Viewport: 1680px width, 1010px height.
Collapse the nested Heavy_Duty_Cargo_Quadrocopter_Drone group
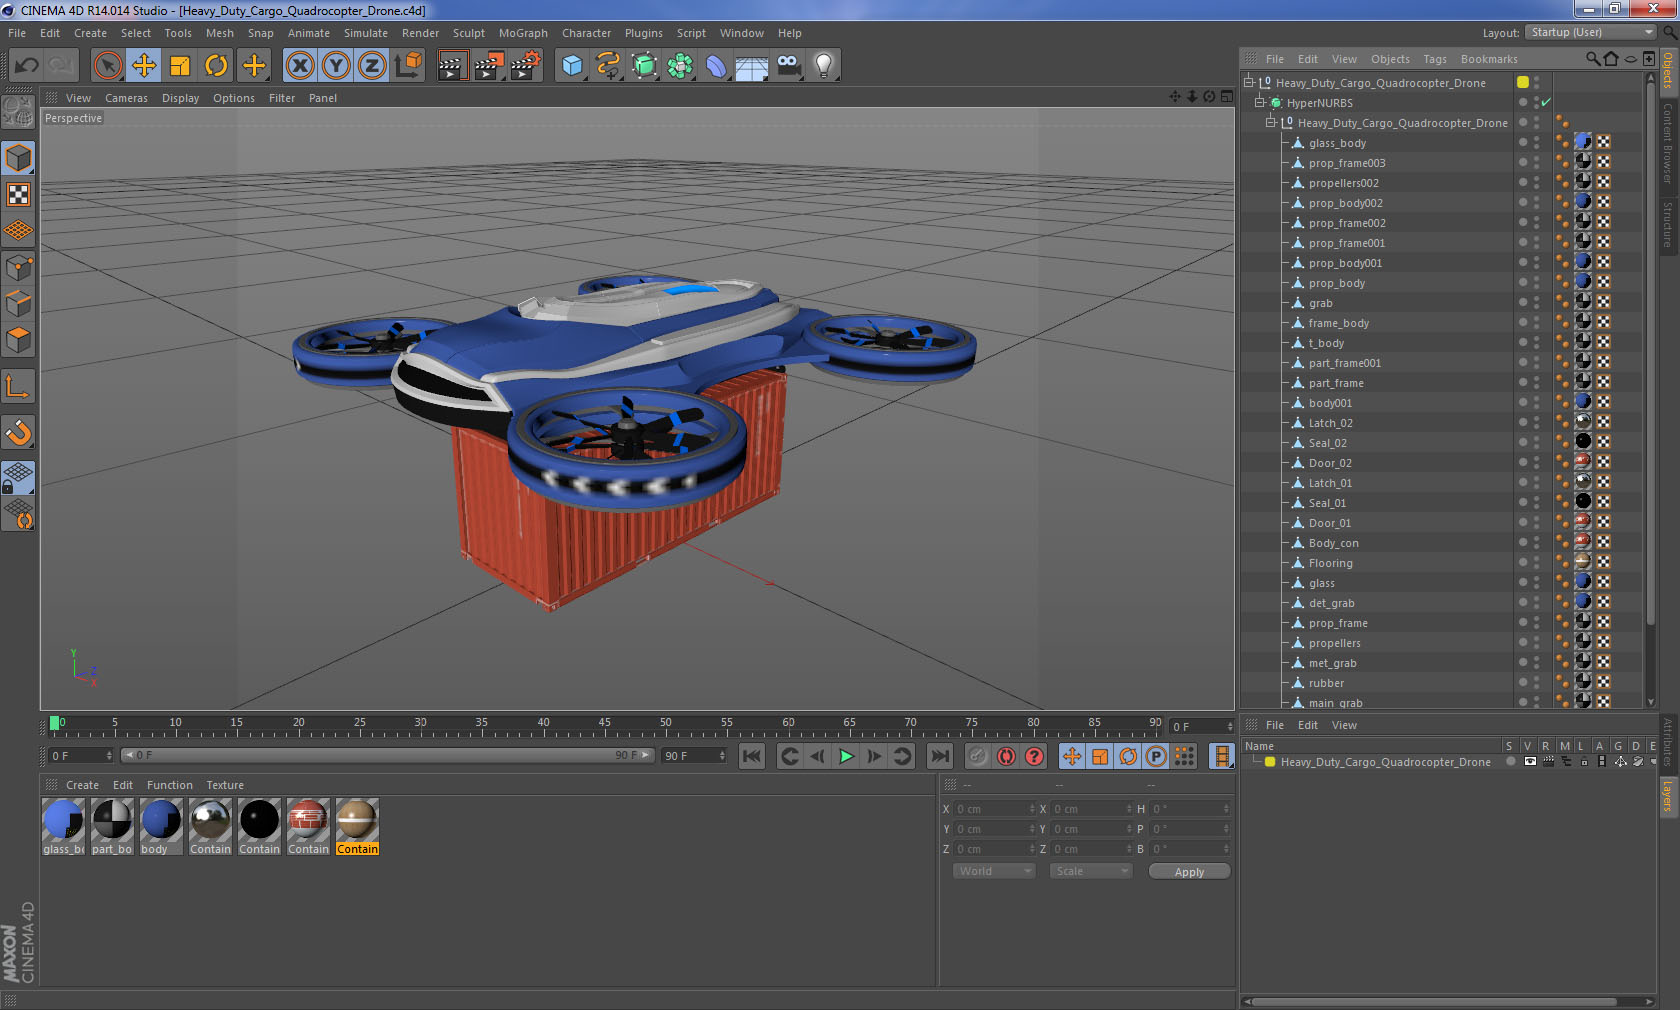[x=1271, y=122]
